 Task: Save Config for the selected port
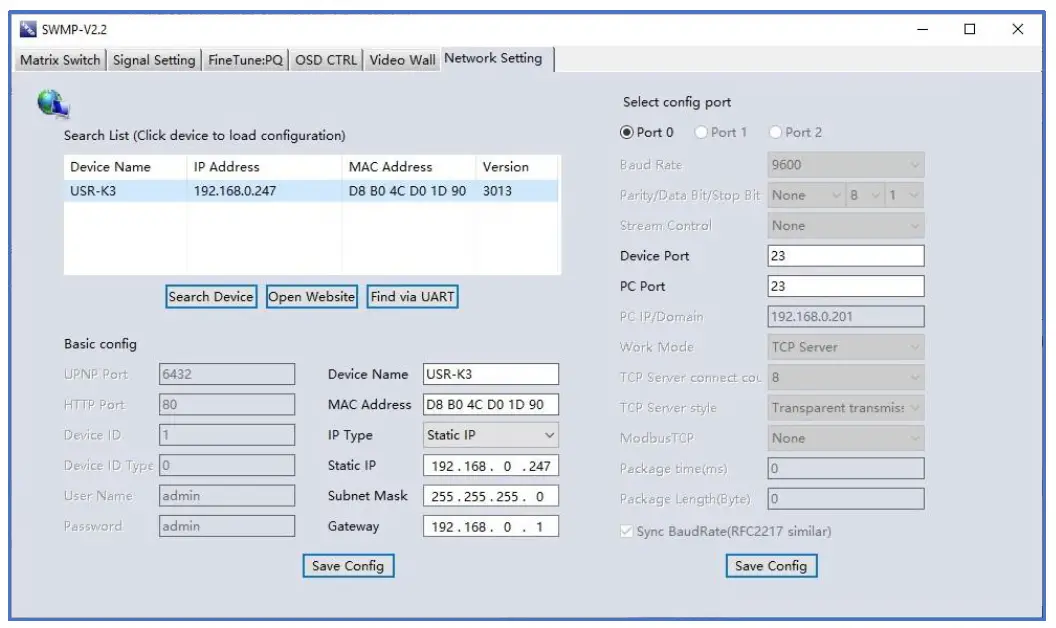pos(771,566)
